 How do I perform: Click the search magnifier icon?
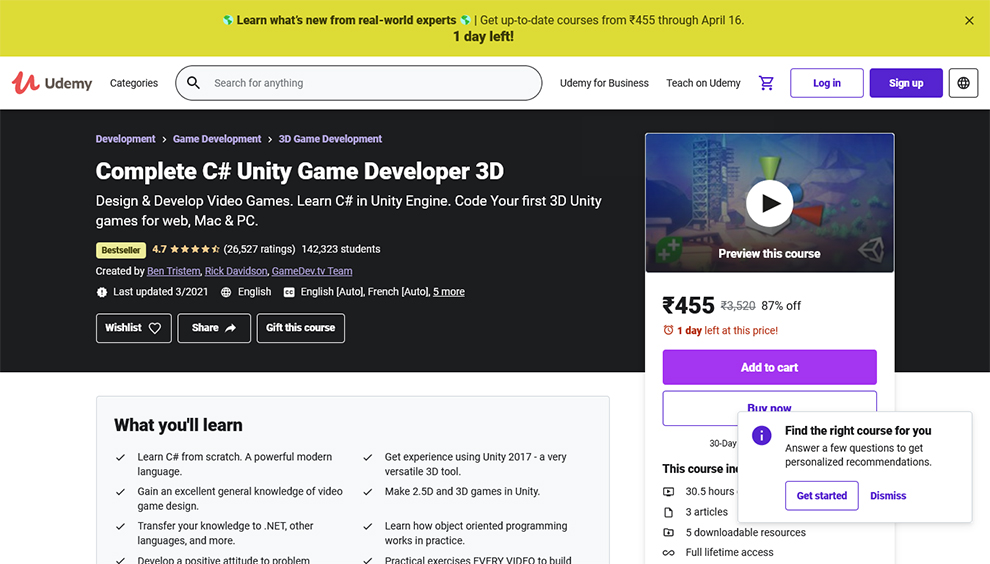[193, 83]
